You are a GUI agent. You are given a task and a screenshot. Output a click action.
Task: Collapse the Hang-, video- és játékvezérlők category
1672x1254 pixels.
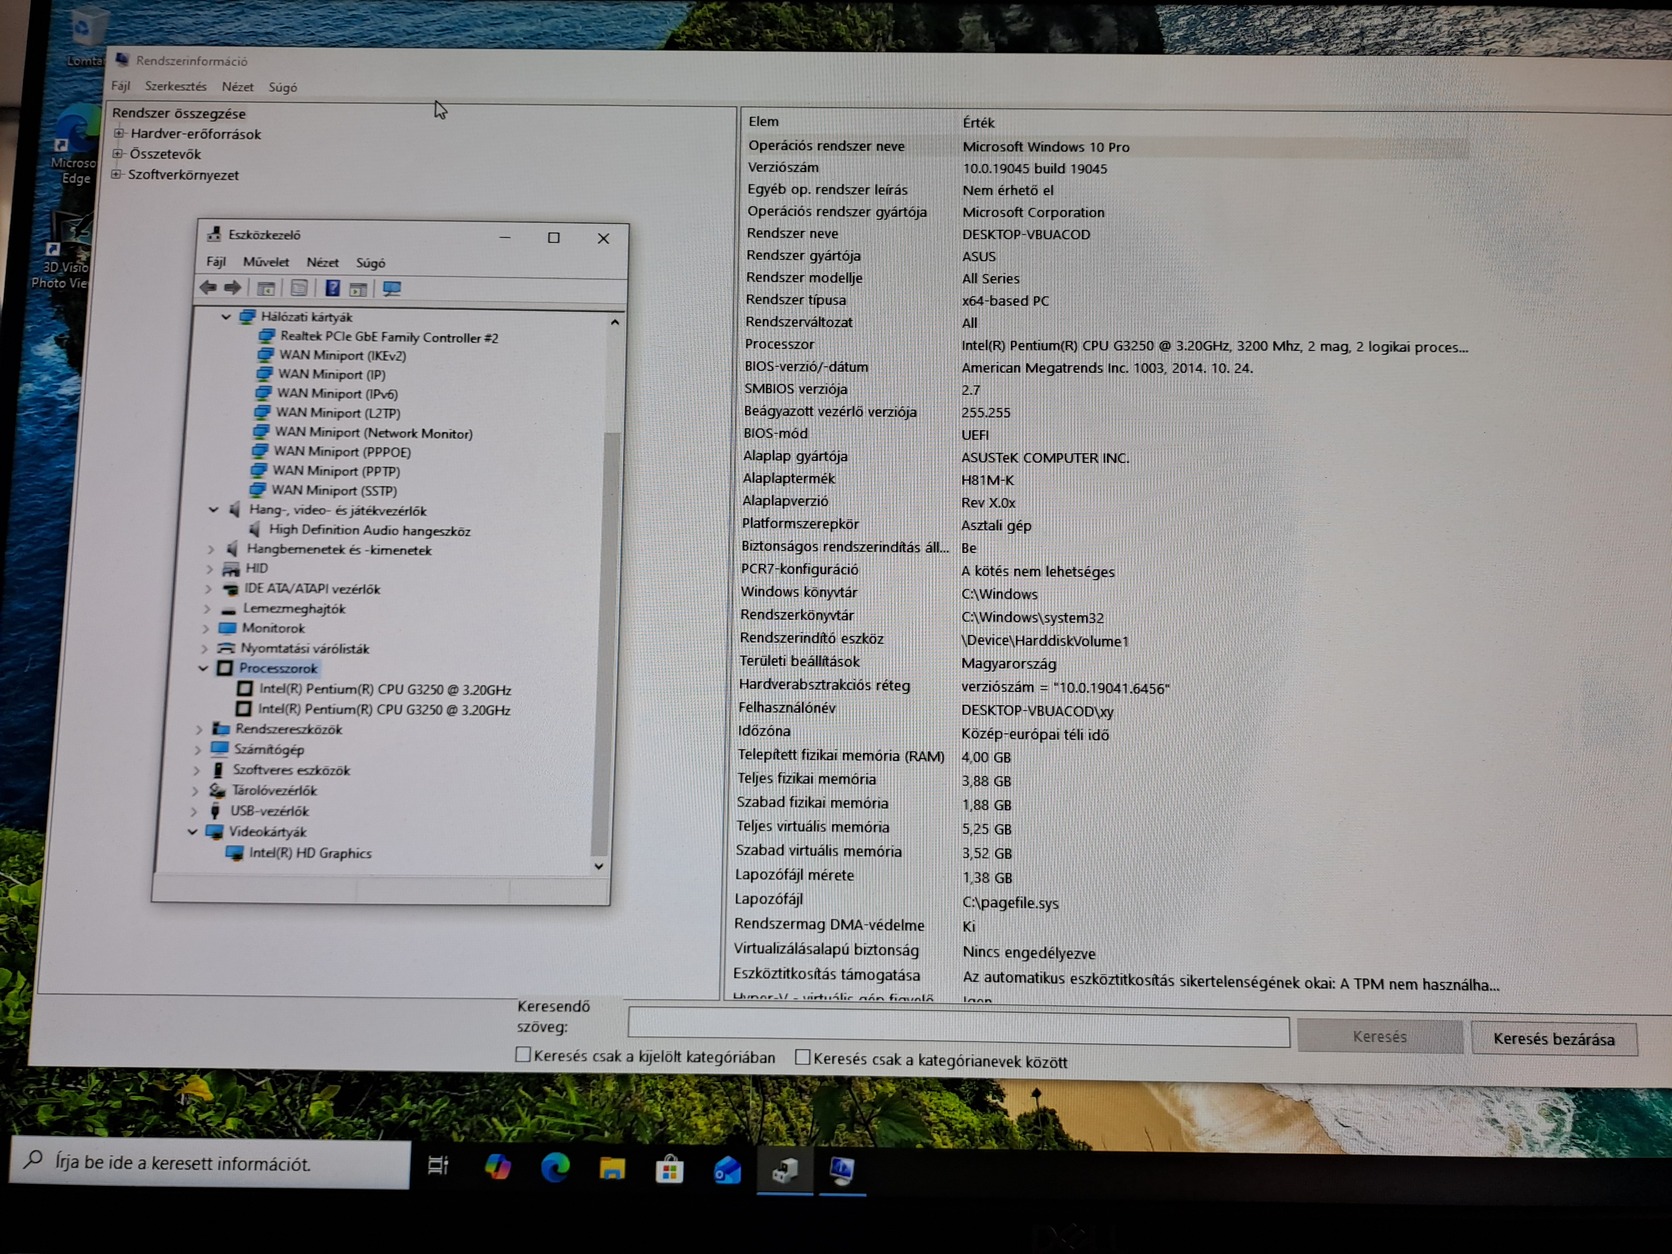coord(214,510)
